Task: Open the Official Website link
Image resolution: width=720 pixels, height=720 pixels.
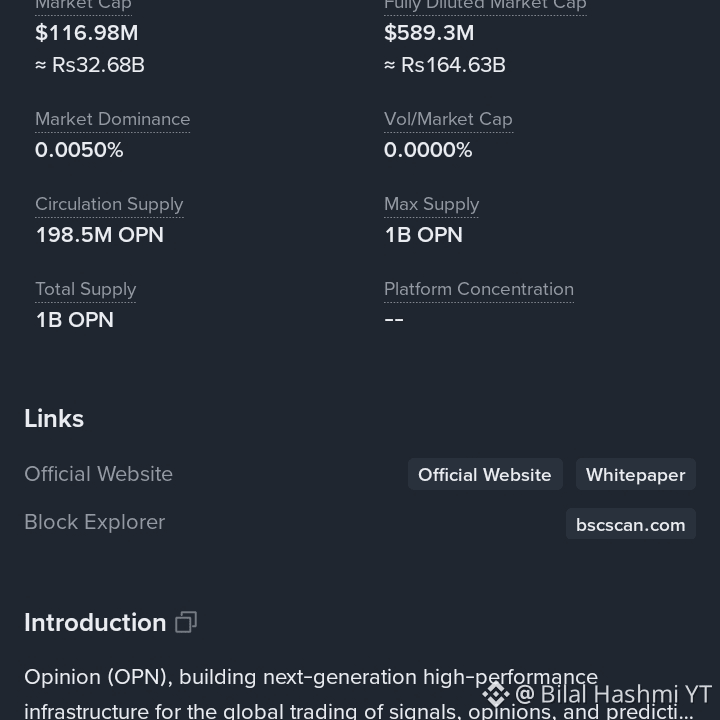Action: pos(485,474)
